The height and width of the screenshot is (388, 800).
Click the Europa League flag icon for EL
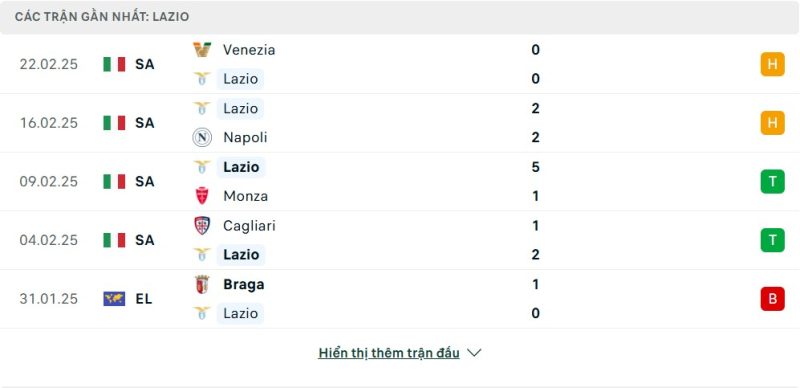tap(114, 299)
